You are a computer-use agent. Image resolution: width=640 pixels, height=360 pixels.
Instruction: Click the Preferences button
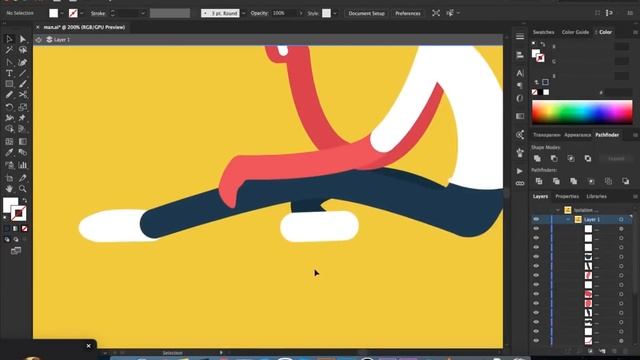pos(407,13)
